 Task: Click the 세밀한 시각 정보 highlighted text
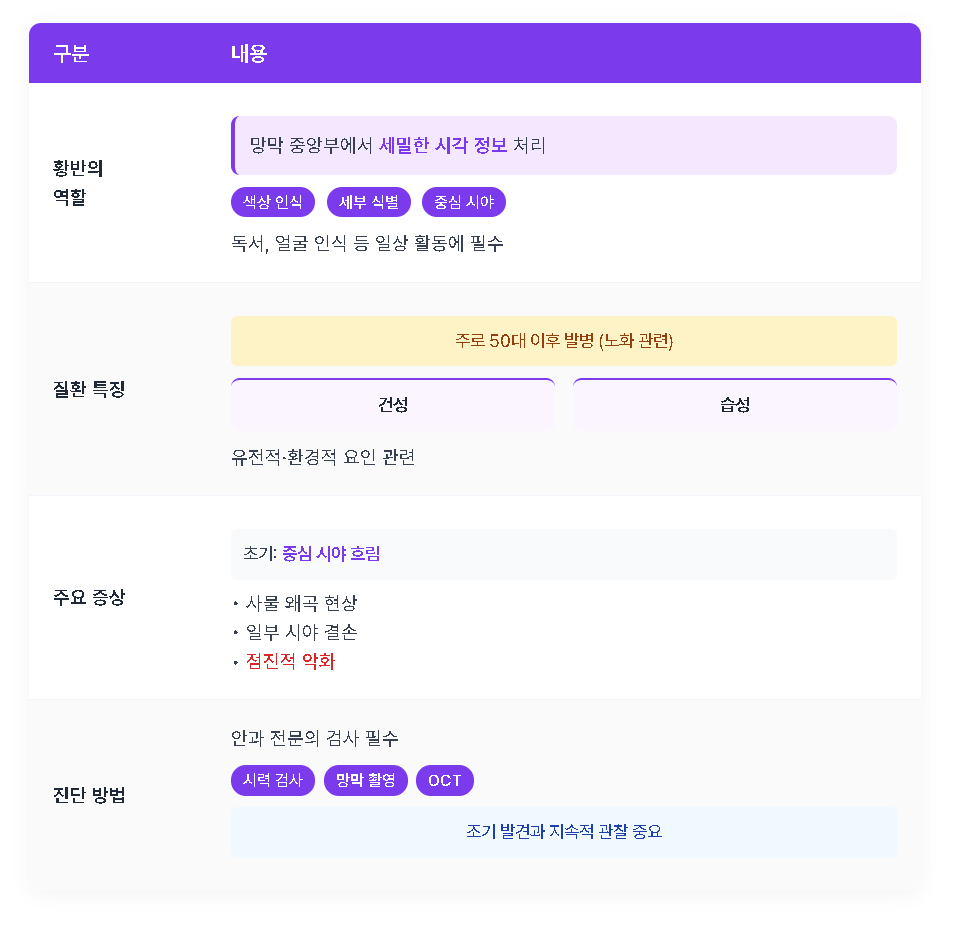(x=443, y=145)
